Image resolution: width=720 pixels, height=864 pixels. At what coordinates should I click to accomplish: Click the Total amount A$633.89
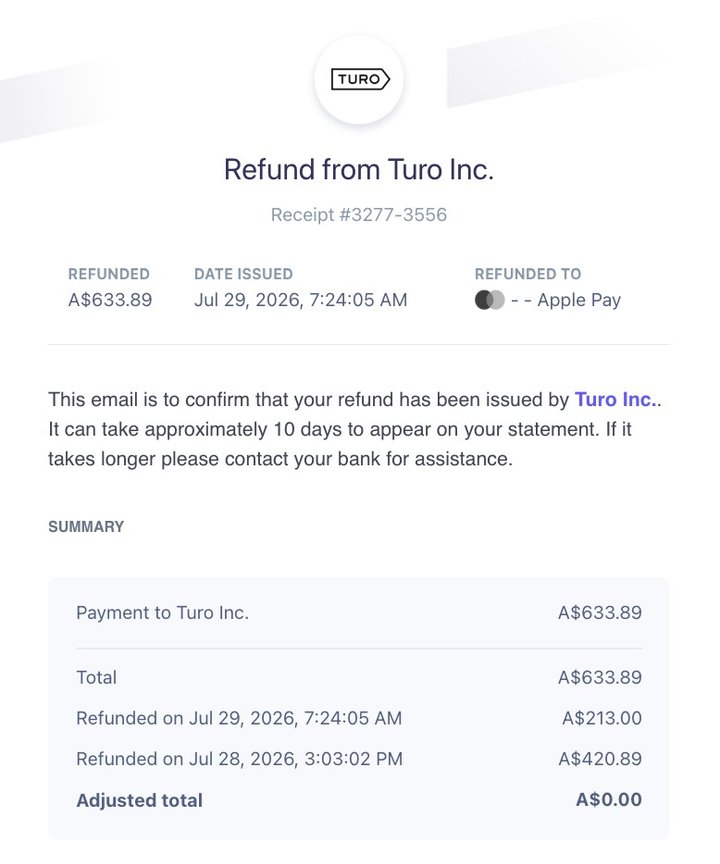[600, 677]
